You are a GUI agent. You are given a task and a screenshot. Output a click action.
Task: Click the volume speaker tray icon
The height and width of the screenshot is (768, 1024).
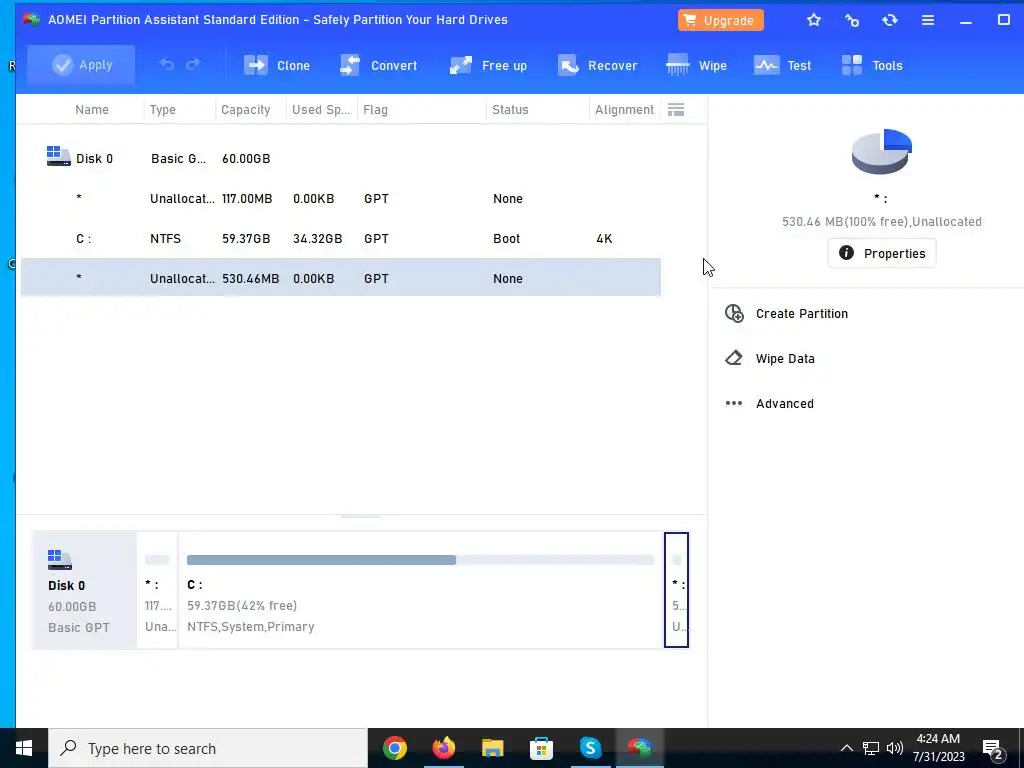(895, 748)
